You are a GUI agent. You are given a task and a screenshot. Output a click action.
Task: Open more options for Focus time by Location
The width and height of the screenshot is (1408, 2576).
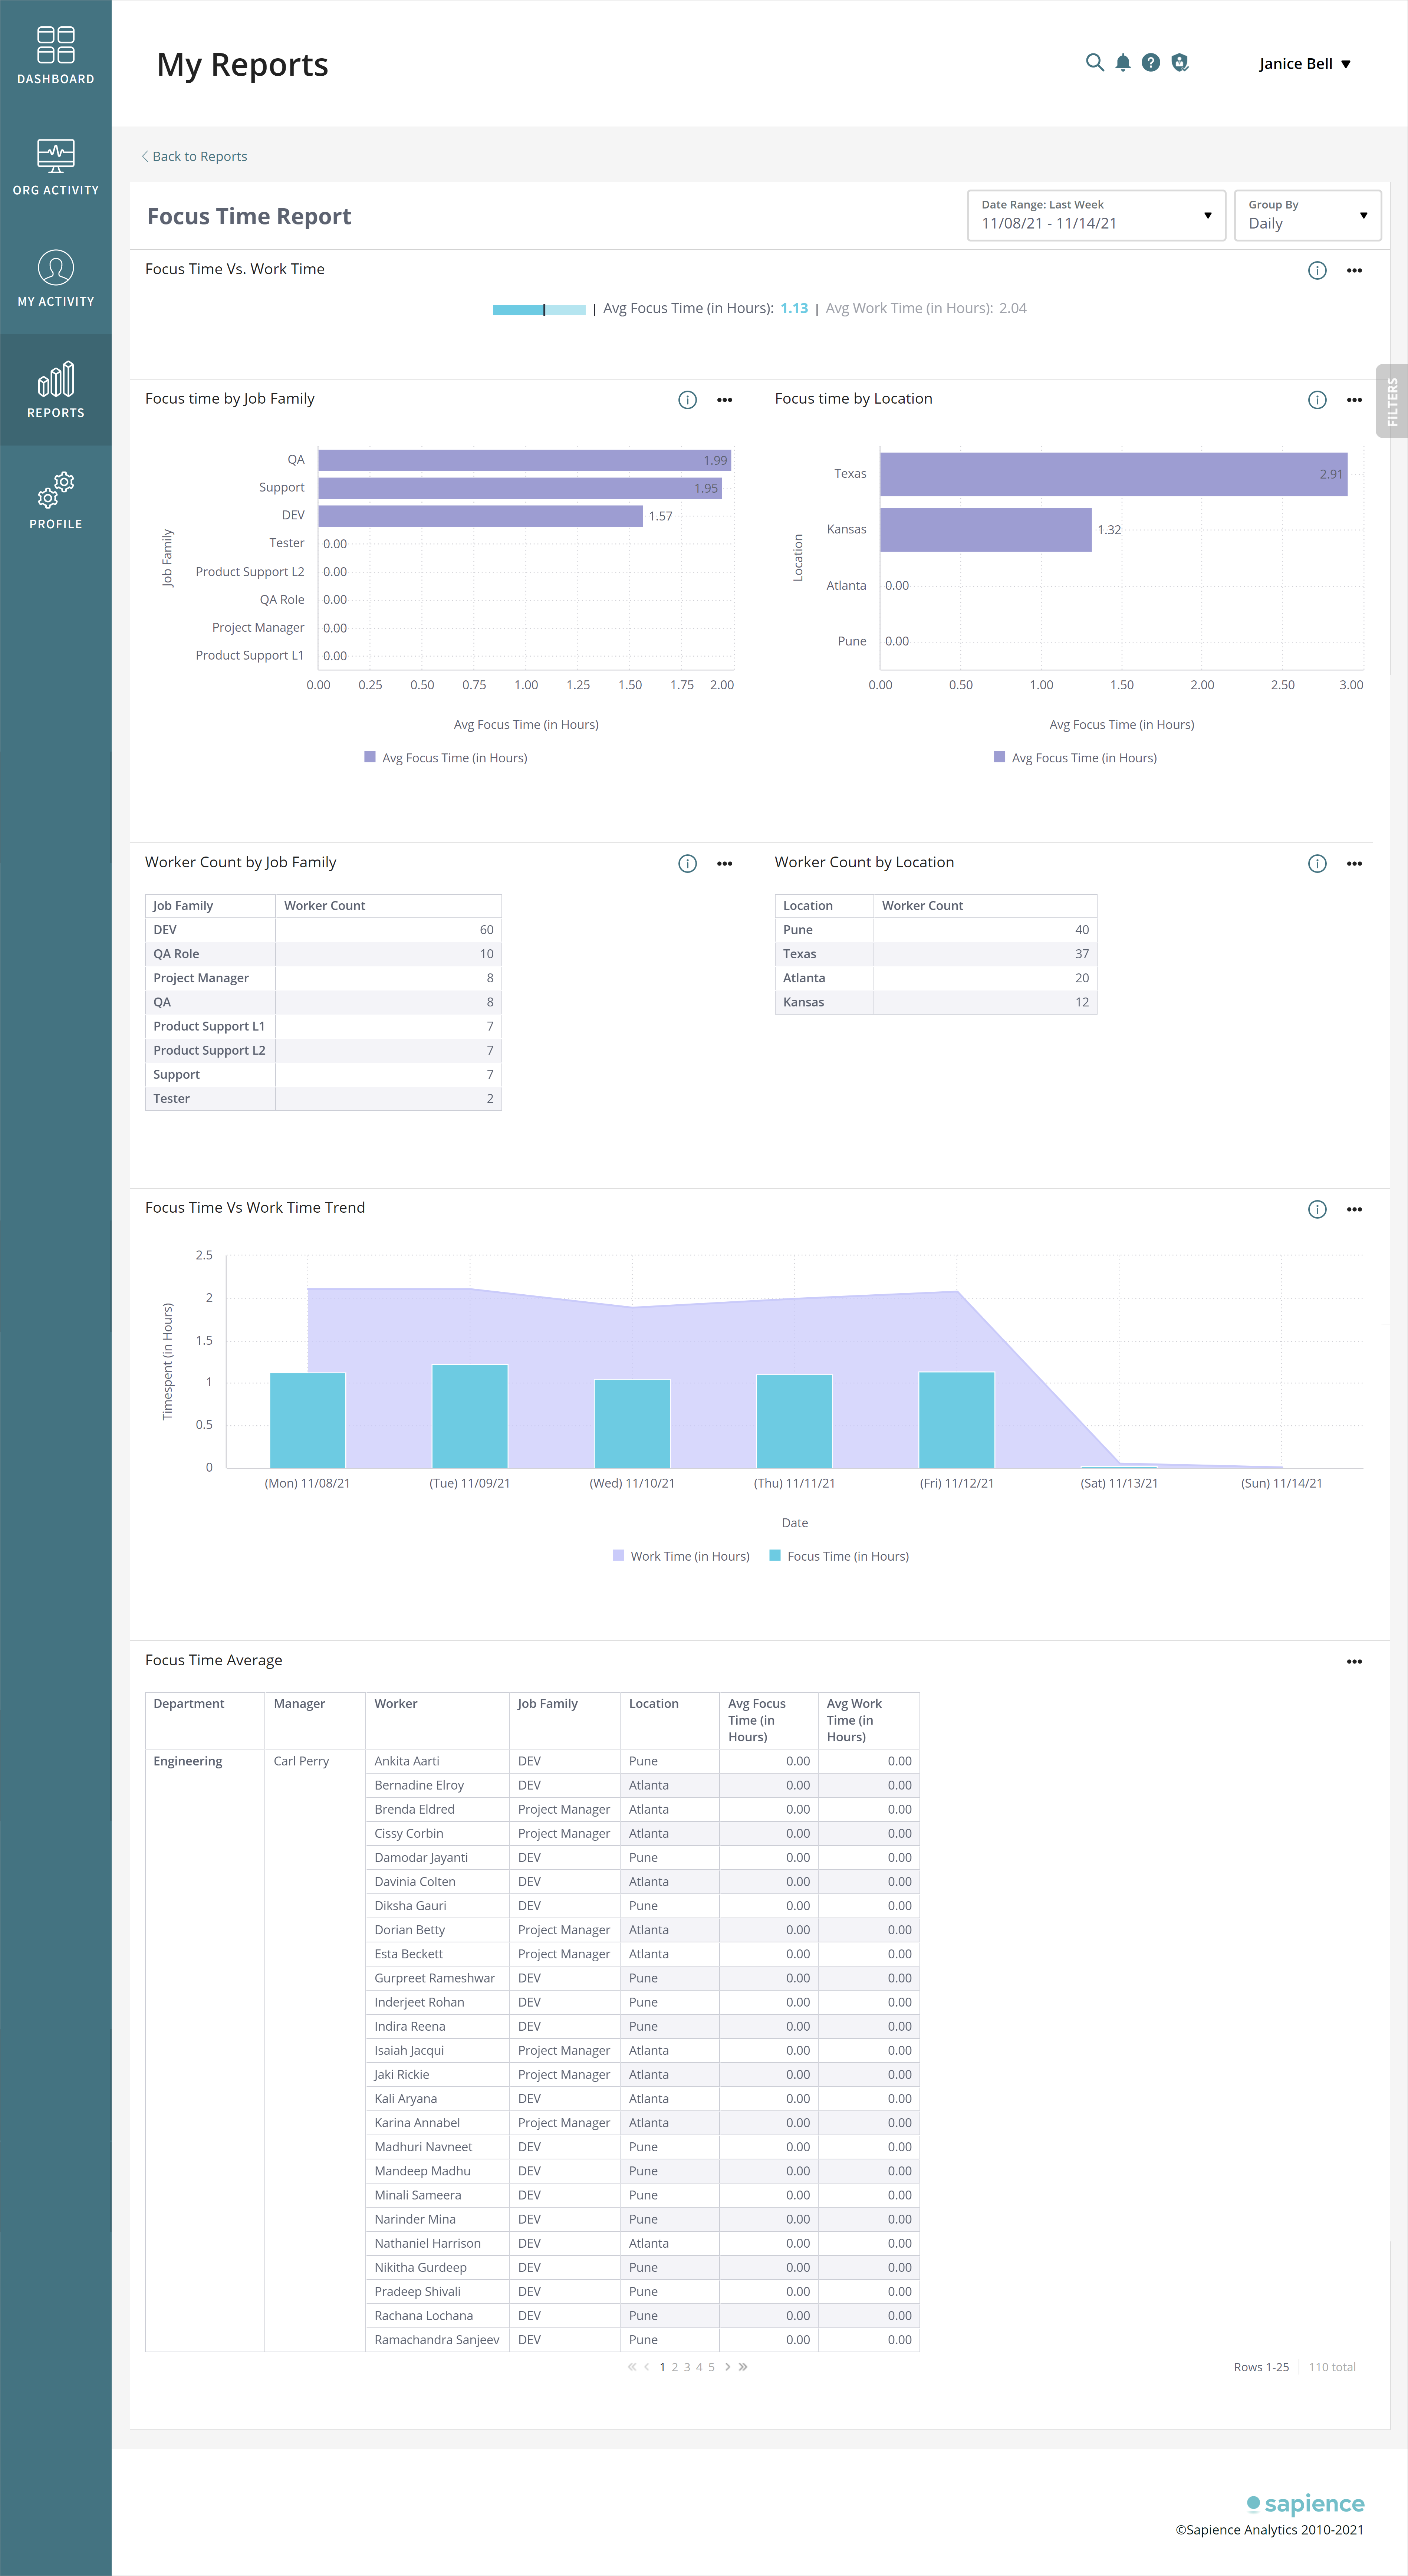click(x=1354, y=400)
